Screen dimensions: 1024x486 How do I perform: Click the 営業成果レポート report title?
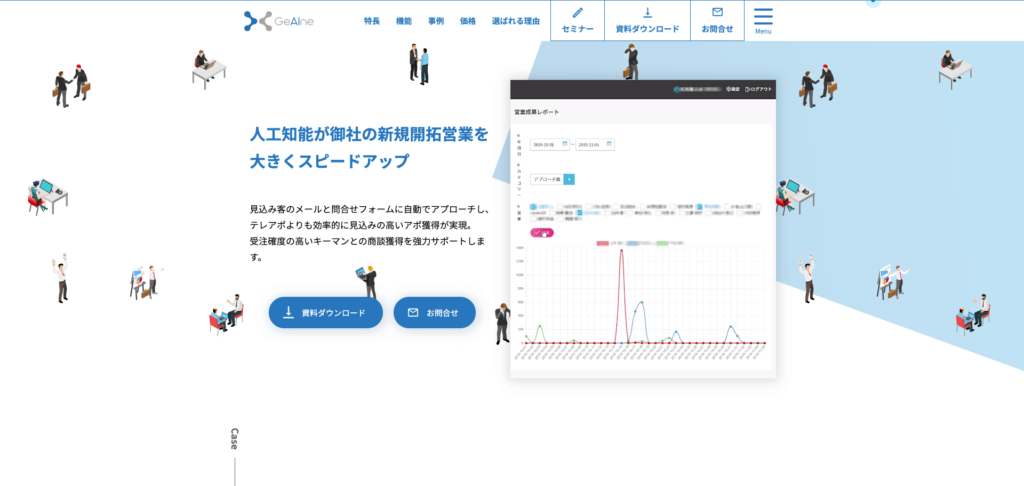point(537,112)
